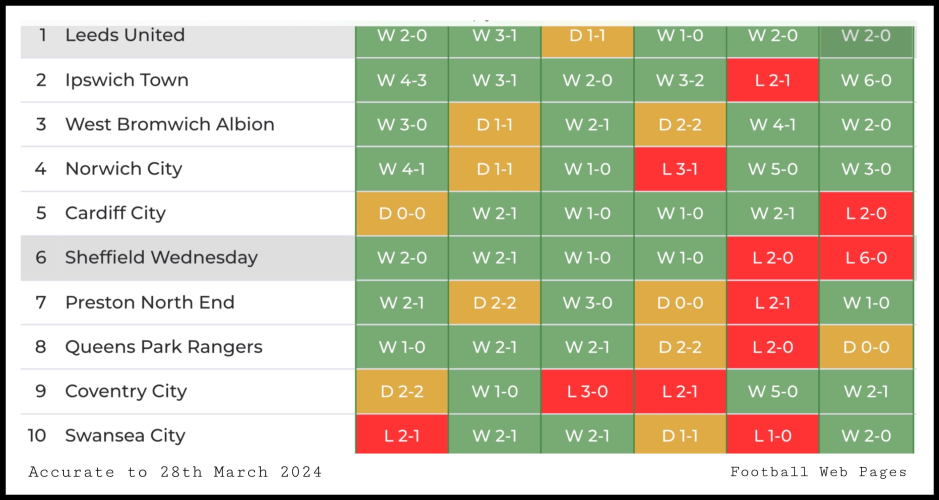Click Ipswich Town's L 2-1 loss cell
This screenshot has width=939, height=500.
pyautogui.click(x=772, y=80)
